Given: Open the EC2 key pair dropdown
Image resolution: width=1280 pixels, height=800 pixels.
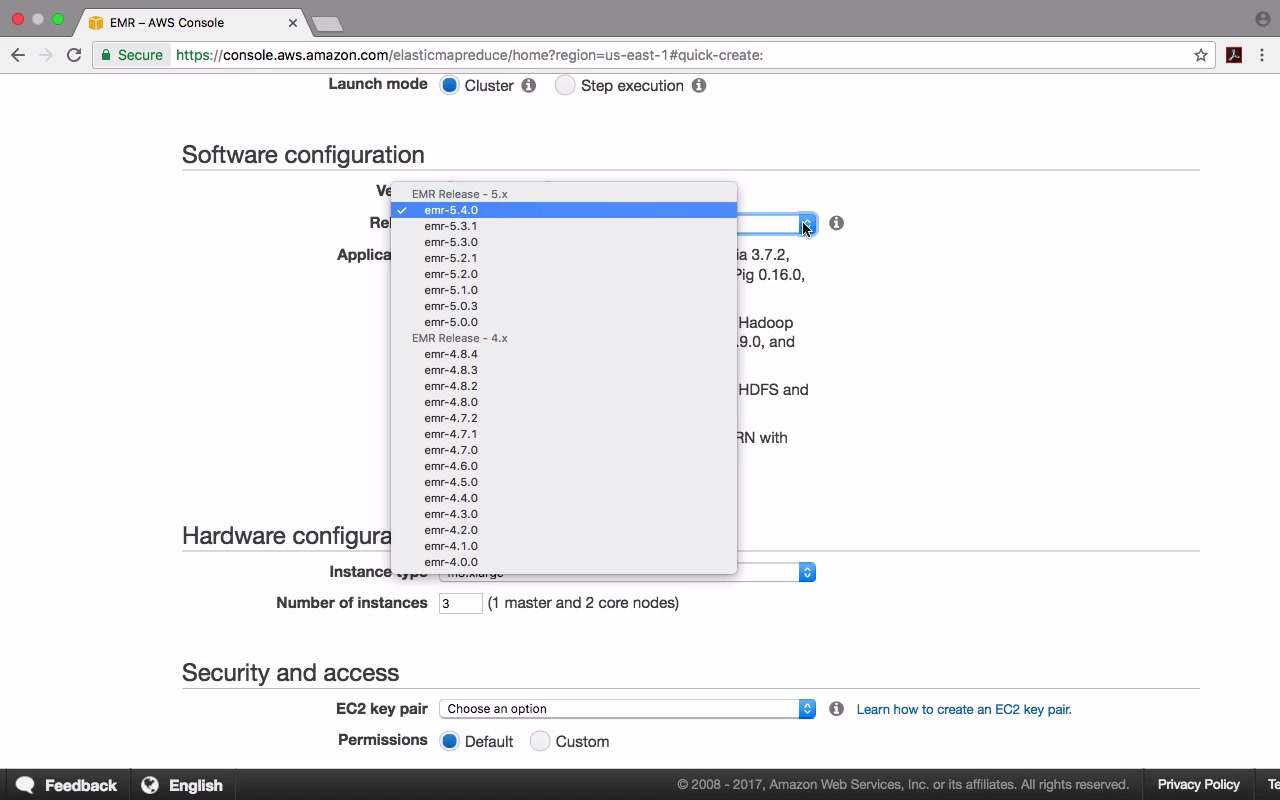Looking at the screenshot, I should point(627,709).
